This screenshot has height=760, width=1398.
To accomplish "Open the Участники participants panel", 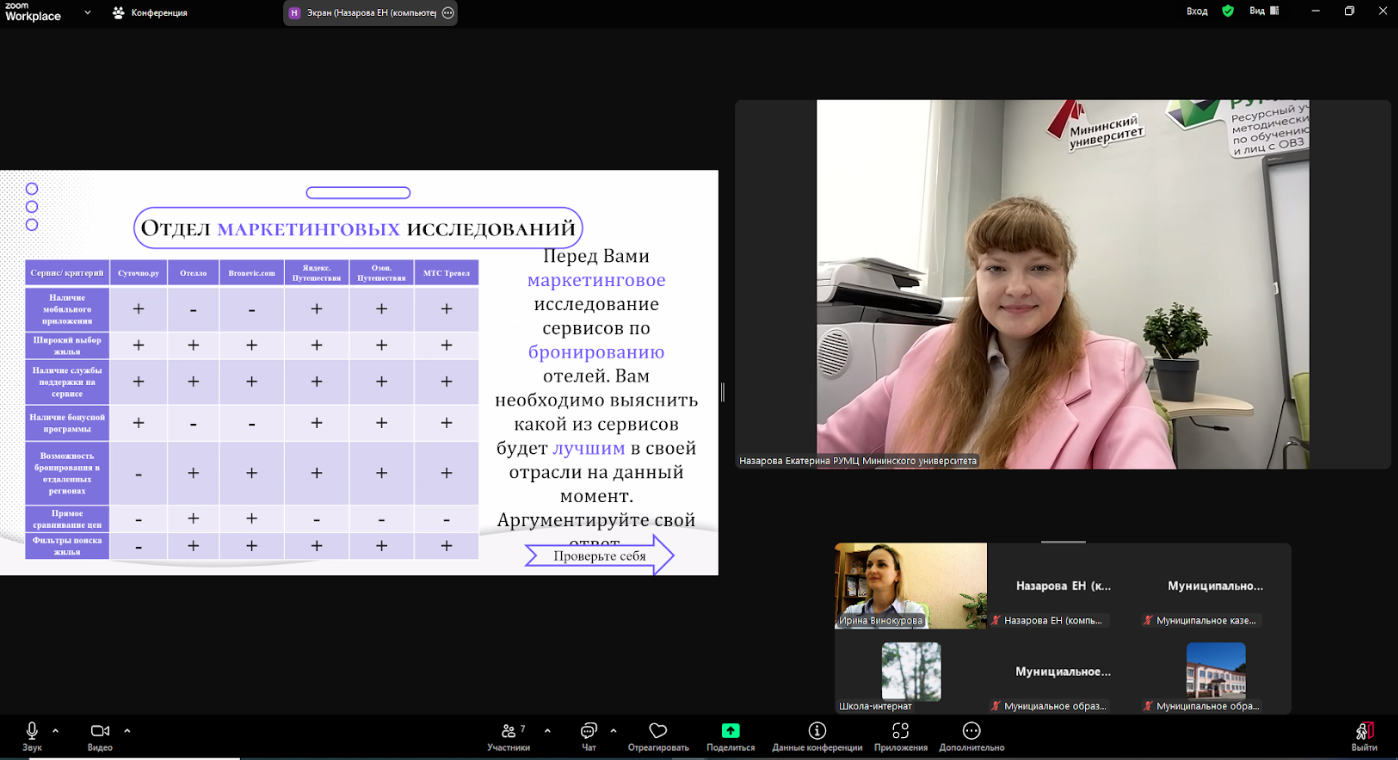I will point(509,736).
